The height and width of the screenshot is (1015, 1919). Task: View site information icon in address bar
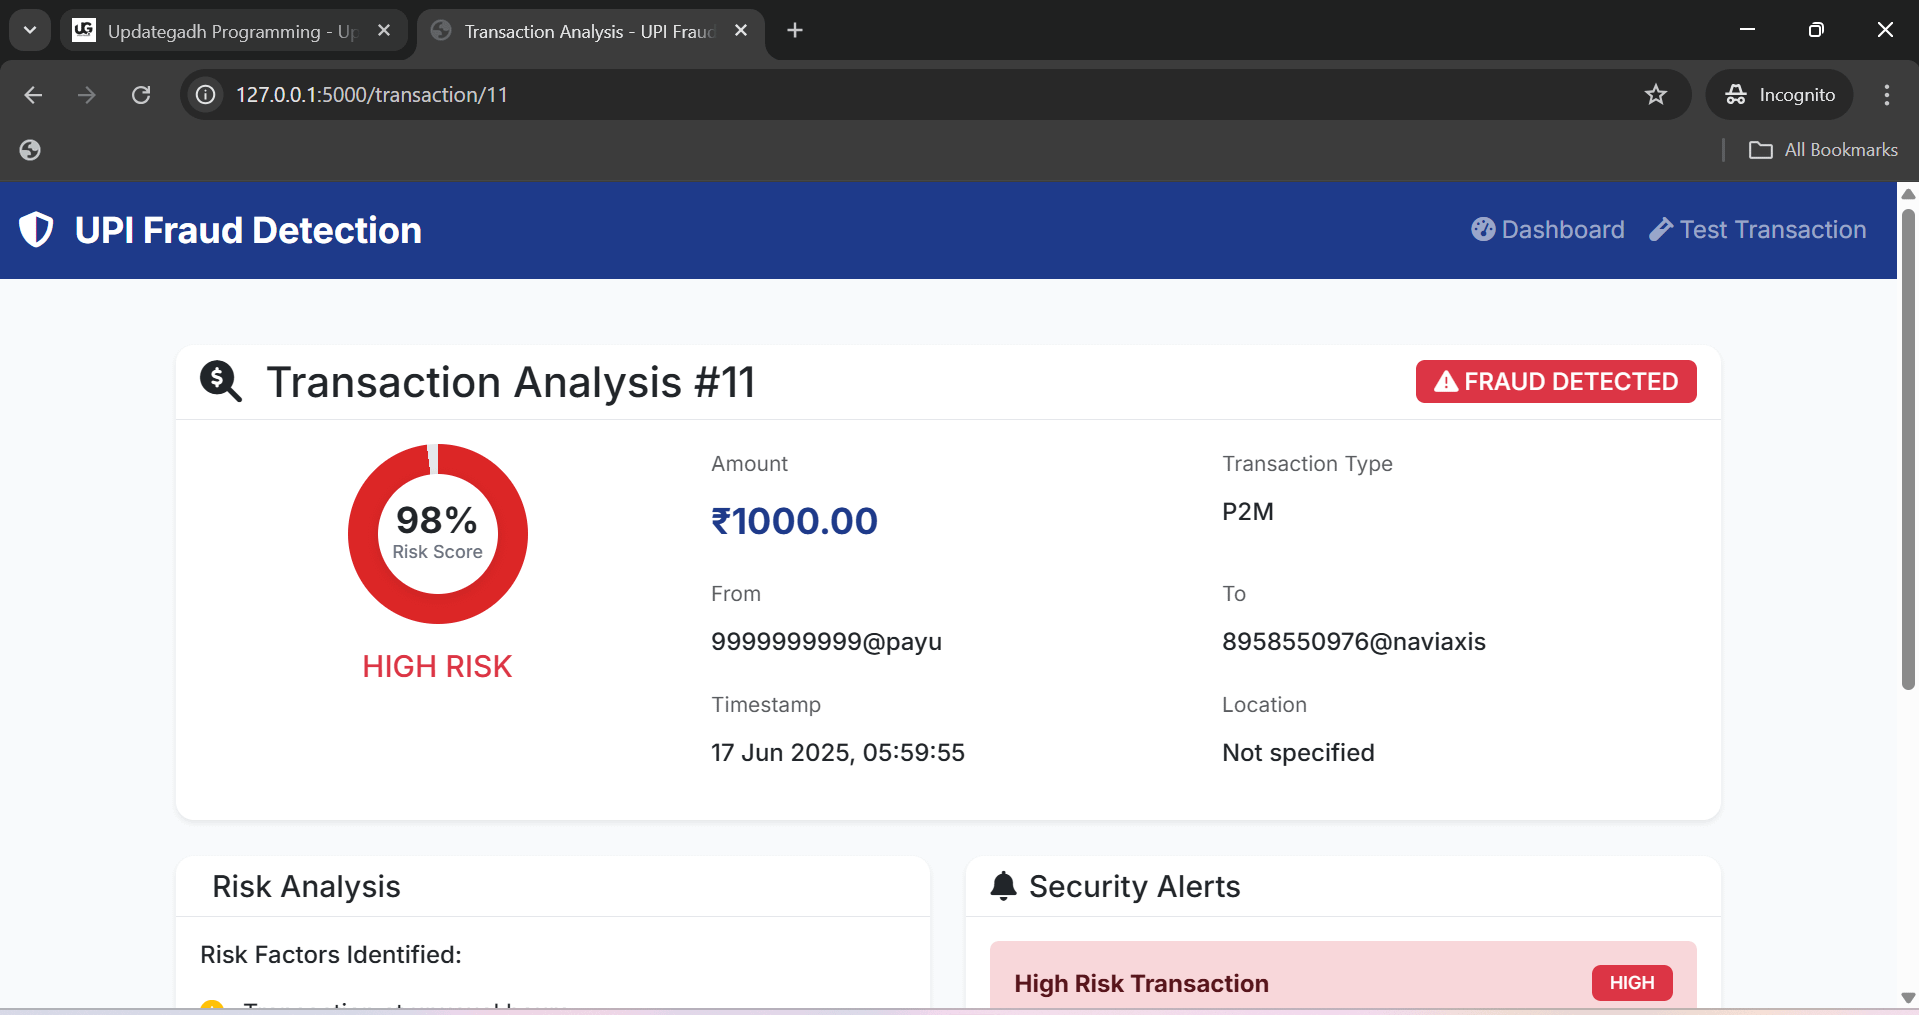coord(206,95)
